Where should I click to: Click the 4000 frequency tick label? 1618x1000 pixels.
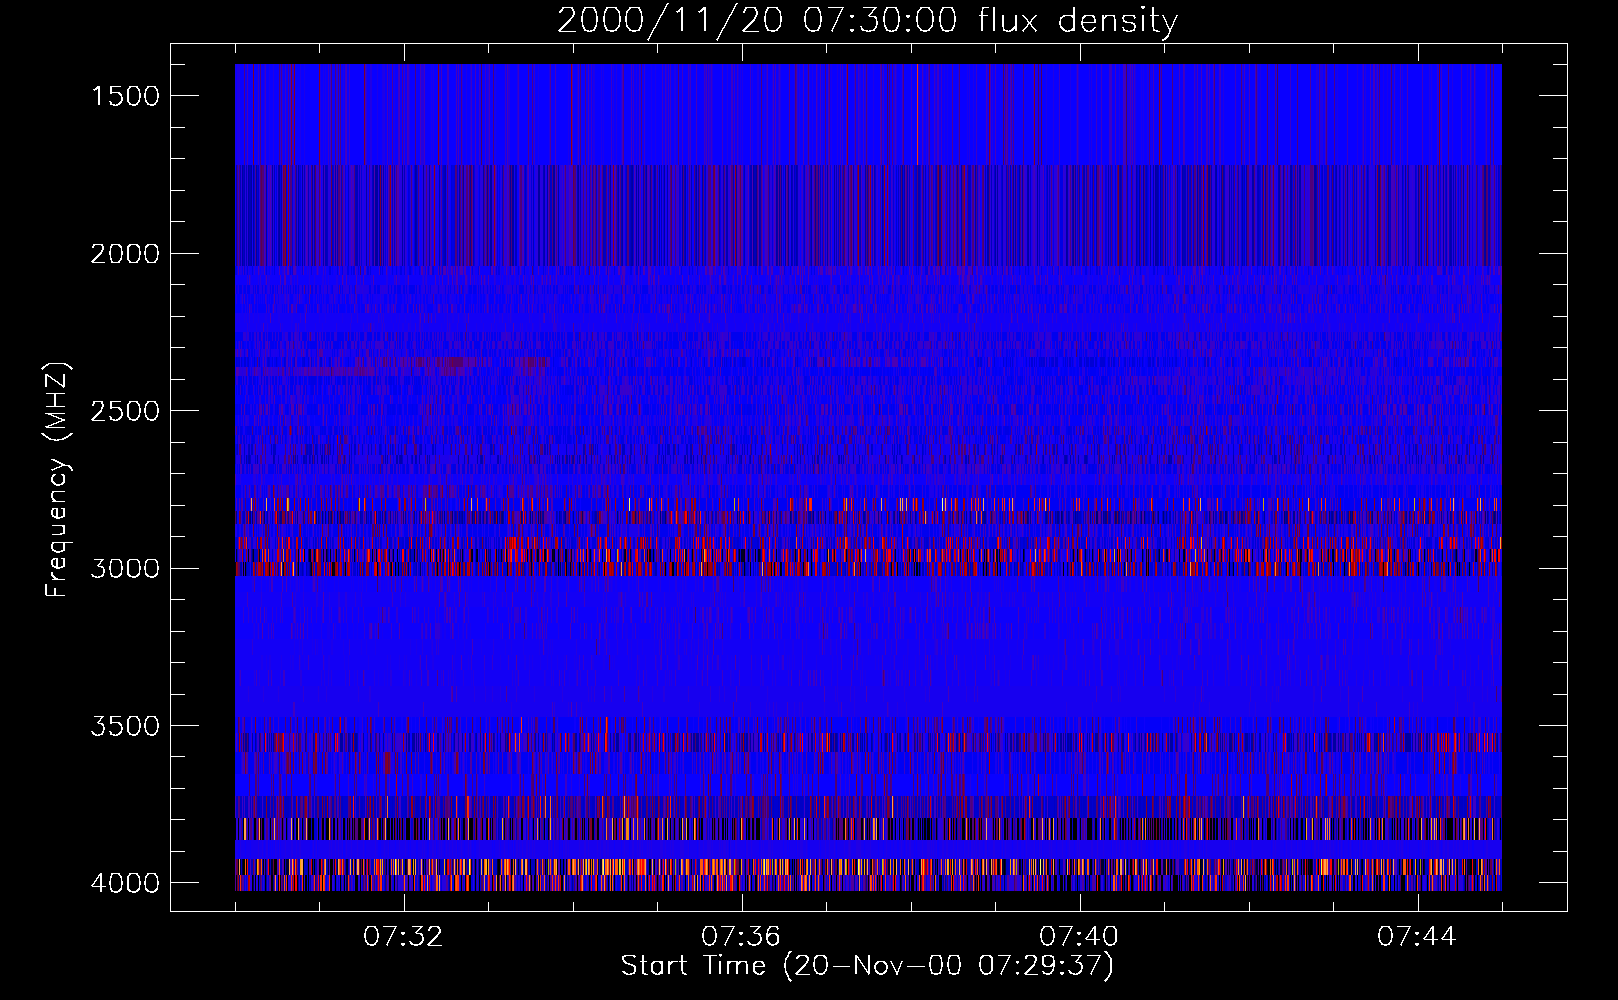tap(125, 883)
